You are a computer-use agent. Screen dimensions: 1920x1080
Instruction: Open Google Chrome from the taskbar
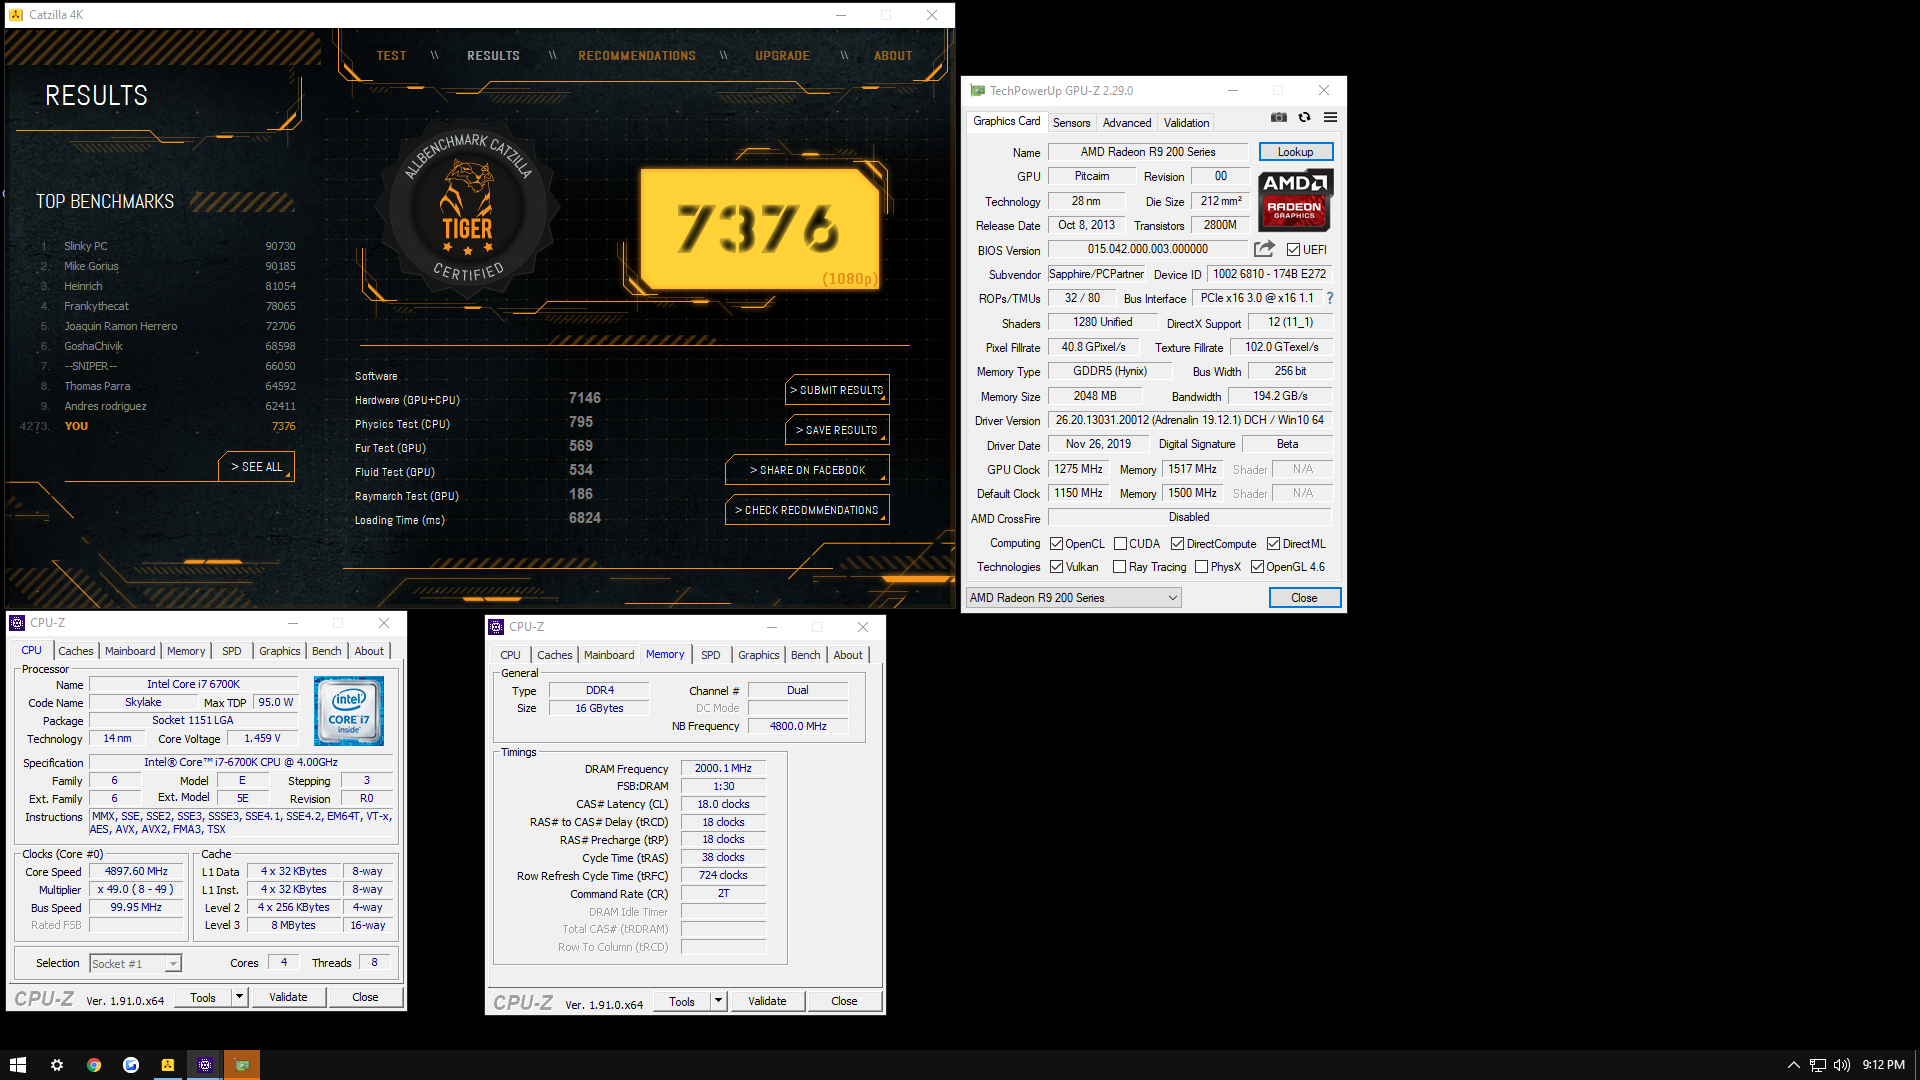(94, 1065)
